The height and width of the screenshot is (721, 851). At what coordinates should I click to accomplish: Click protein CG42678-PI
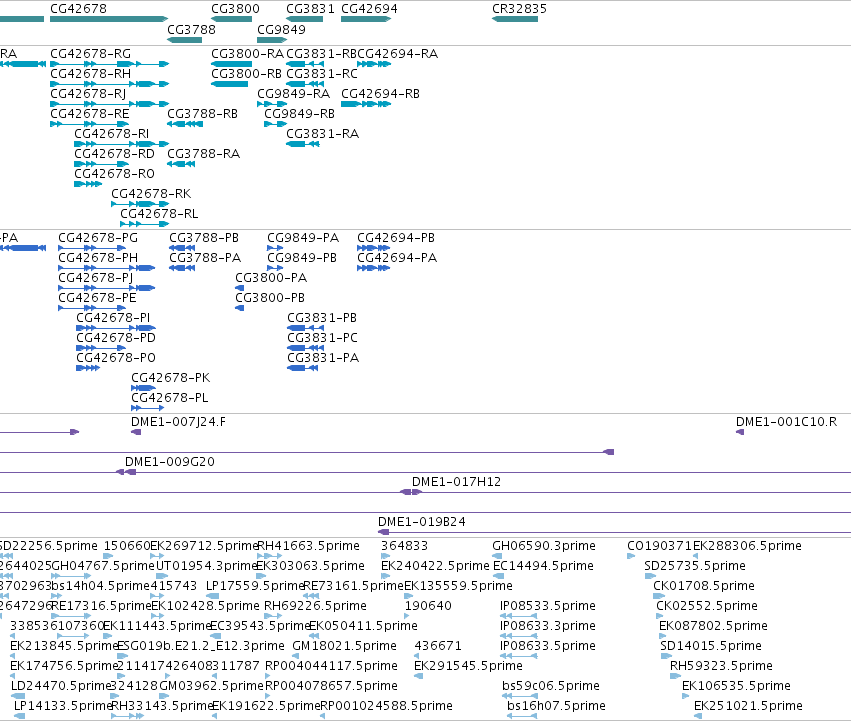click(116, 328)
